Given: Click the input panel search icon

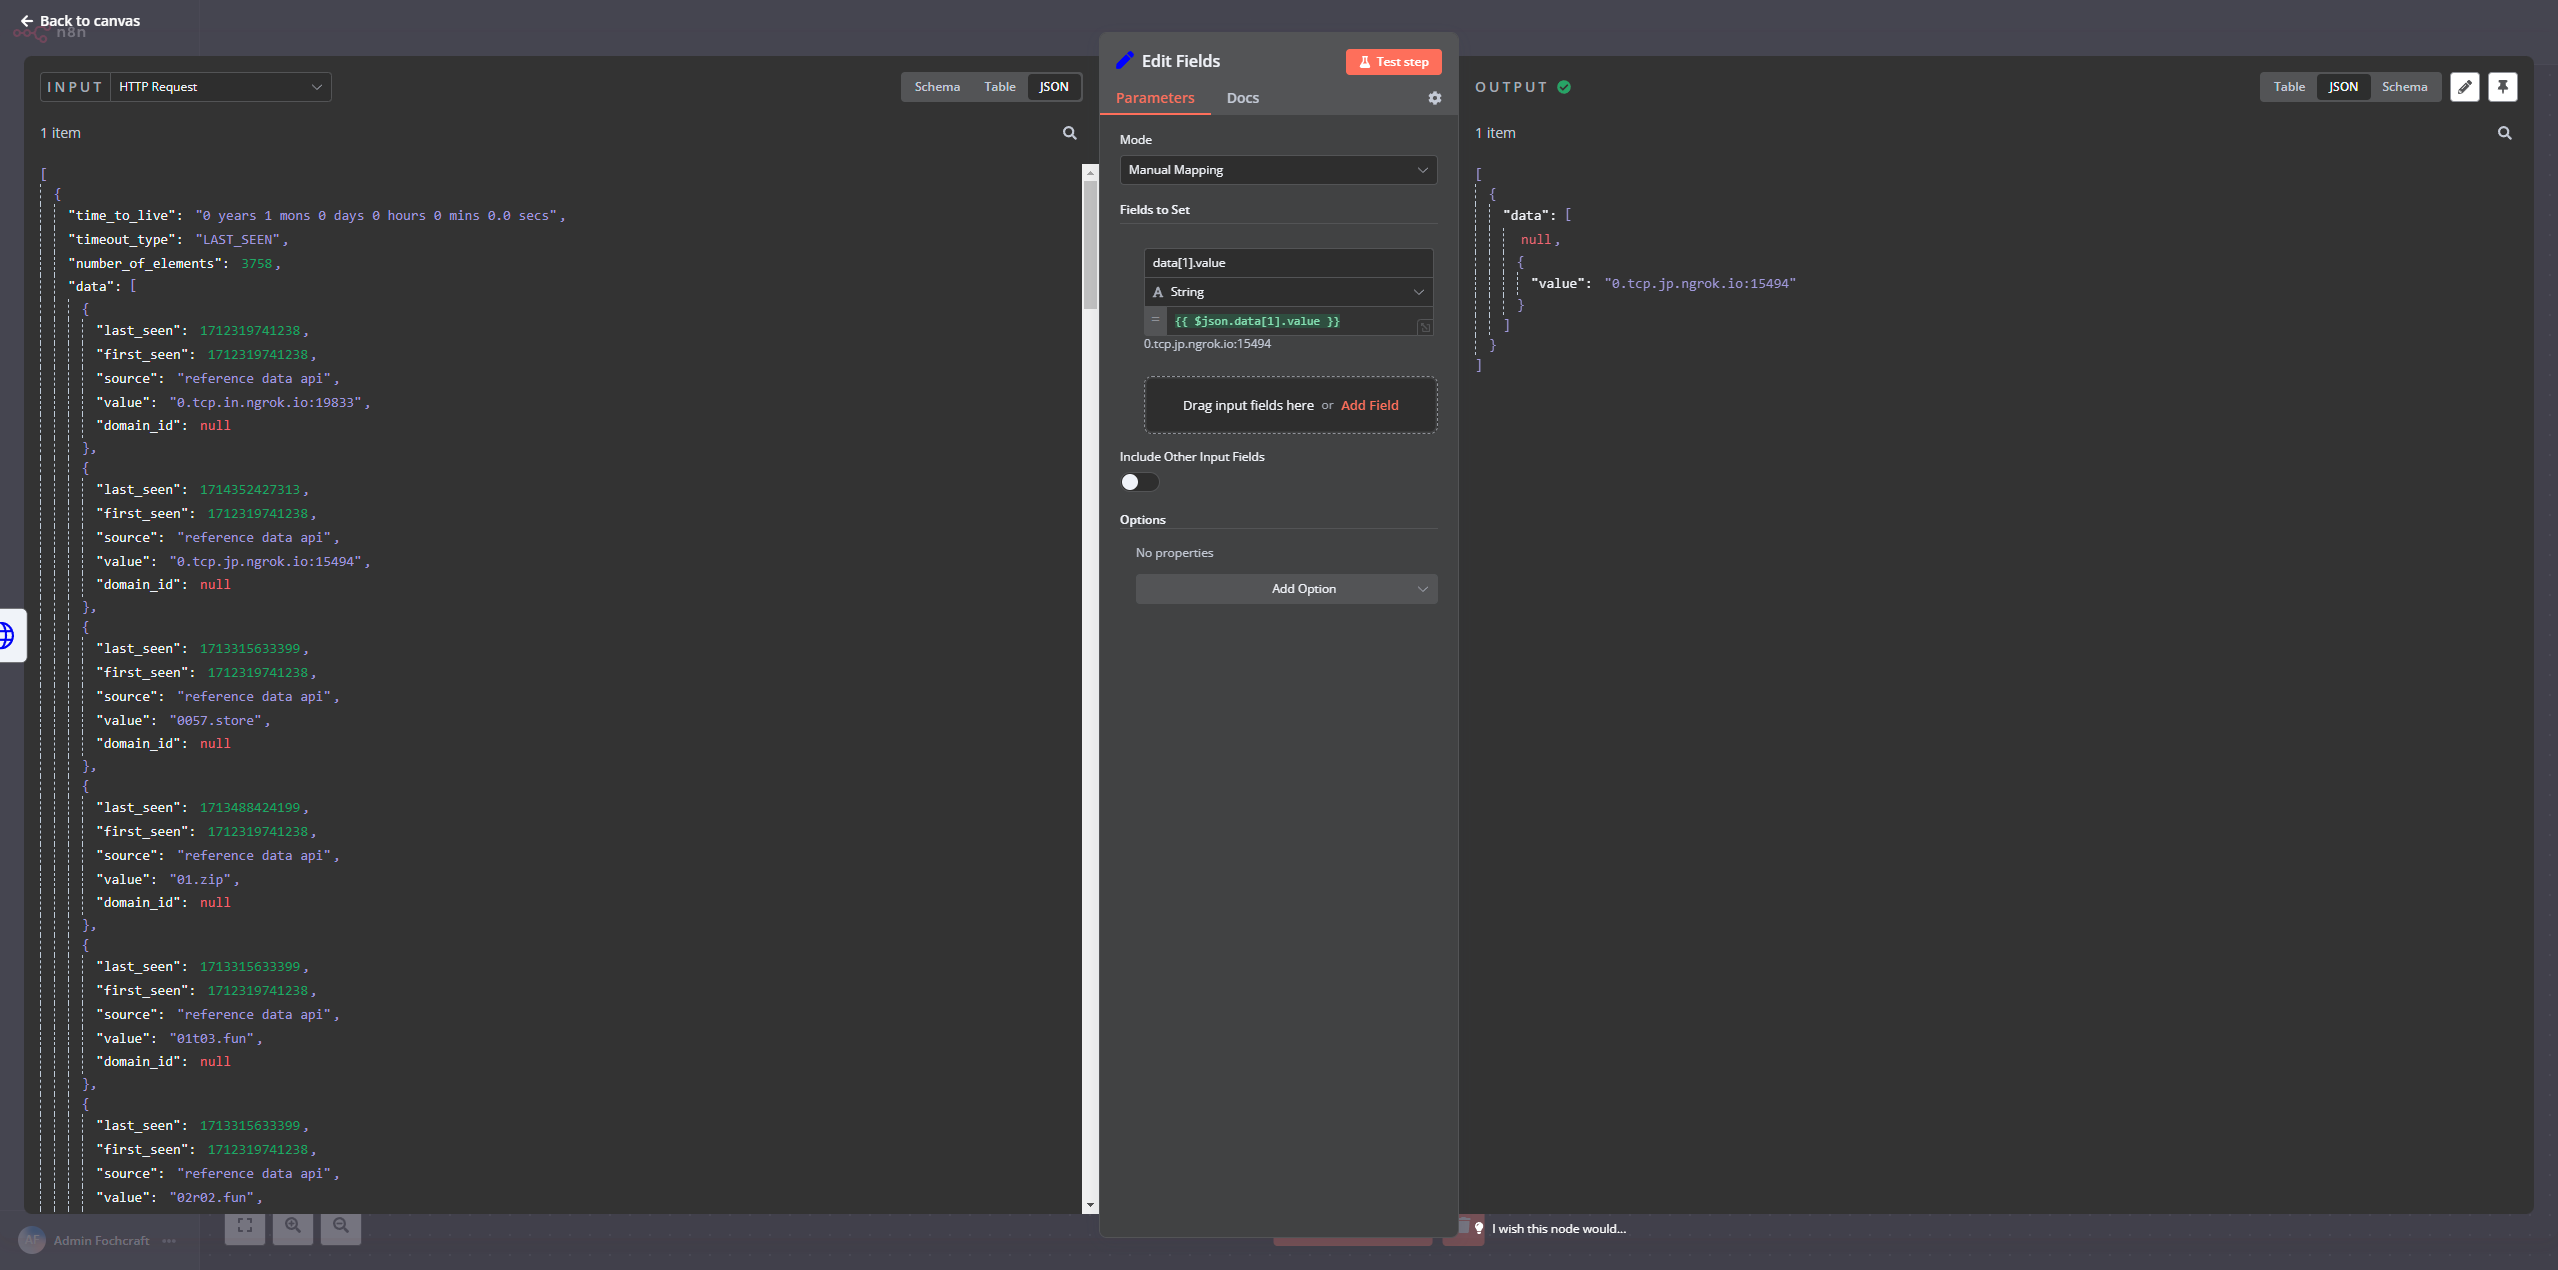Looking at the screenshot, I should (x=1069, y=133).
